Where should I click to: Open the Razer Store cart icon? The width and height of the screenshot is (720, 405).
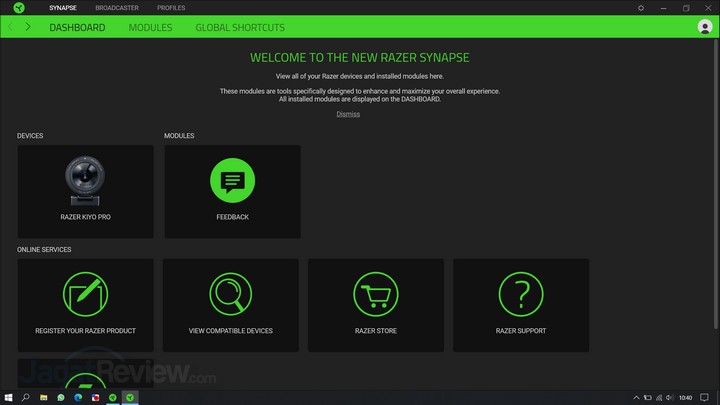376,294
